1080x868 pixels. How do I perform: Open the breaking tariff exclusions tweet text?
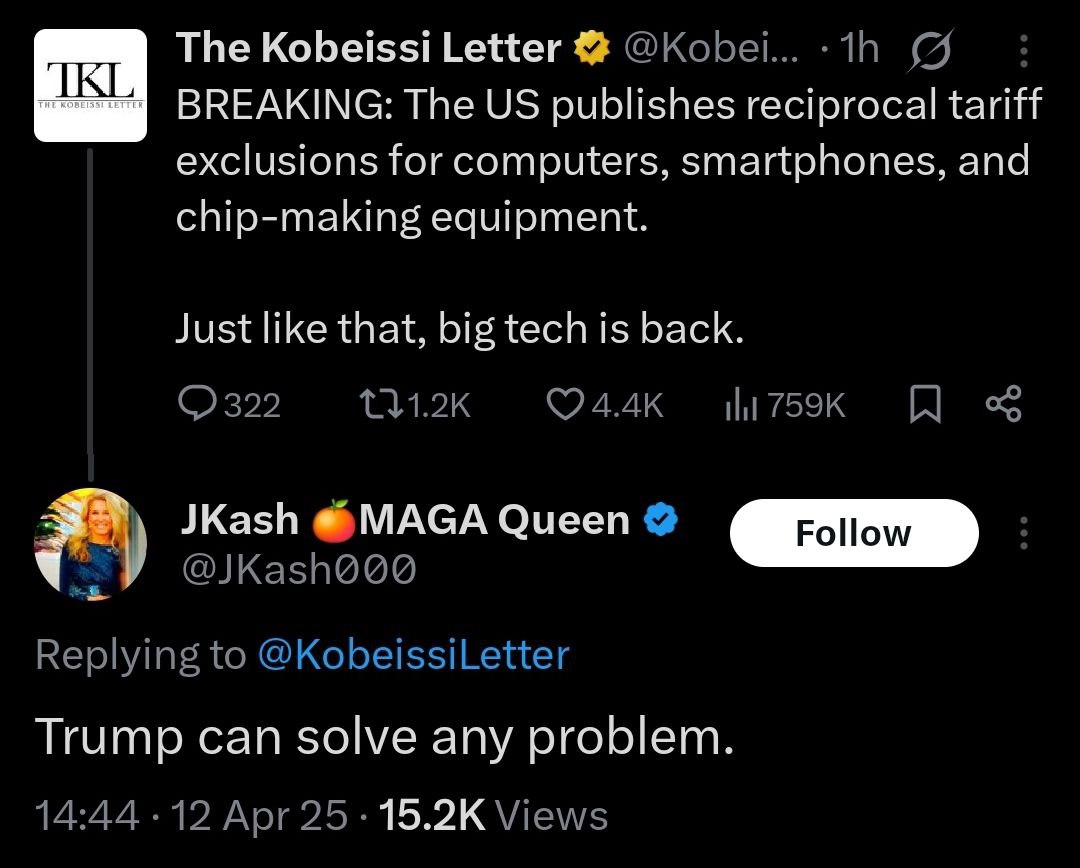(608, 161)
